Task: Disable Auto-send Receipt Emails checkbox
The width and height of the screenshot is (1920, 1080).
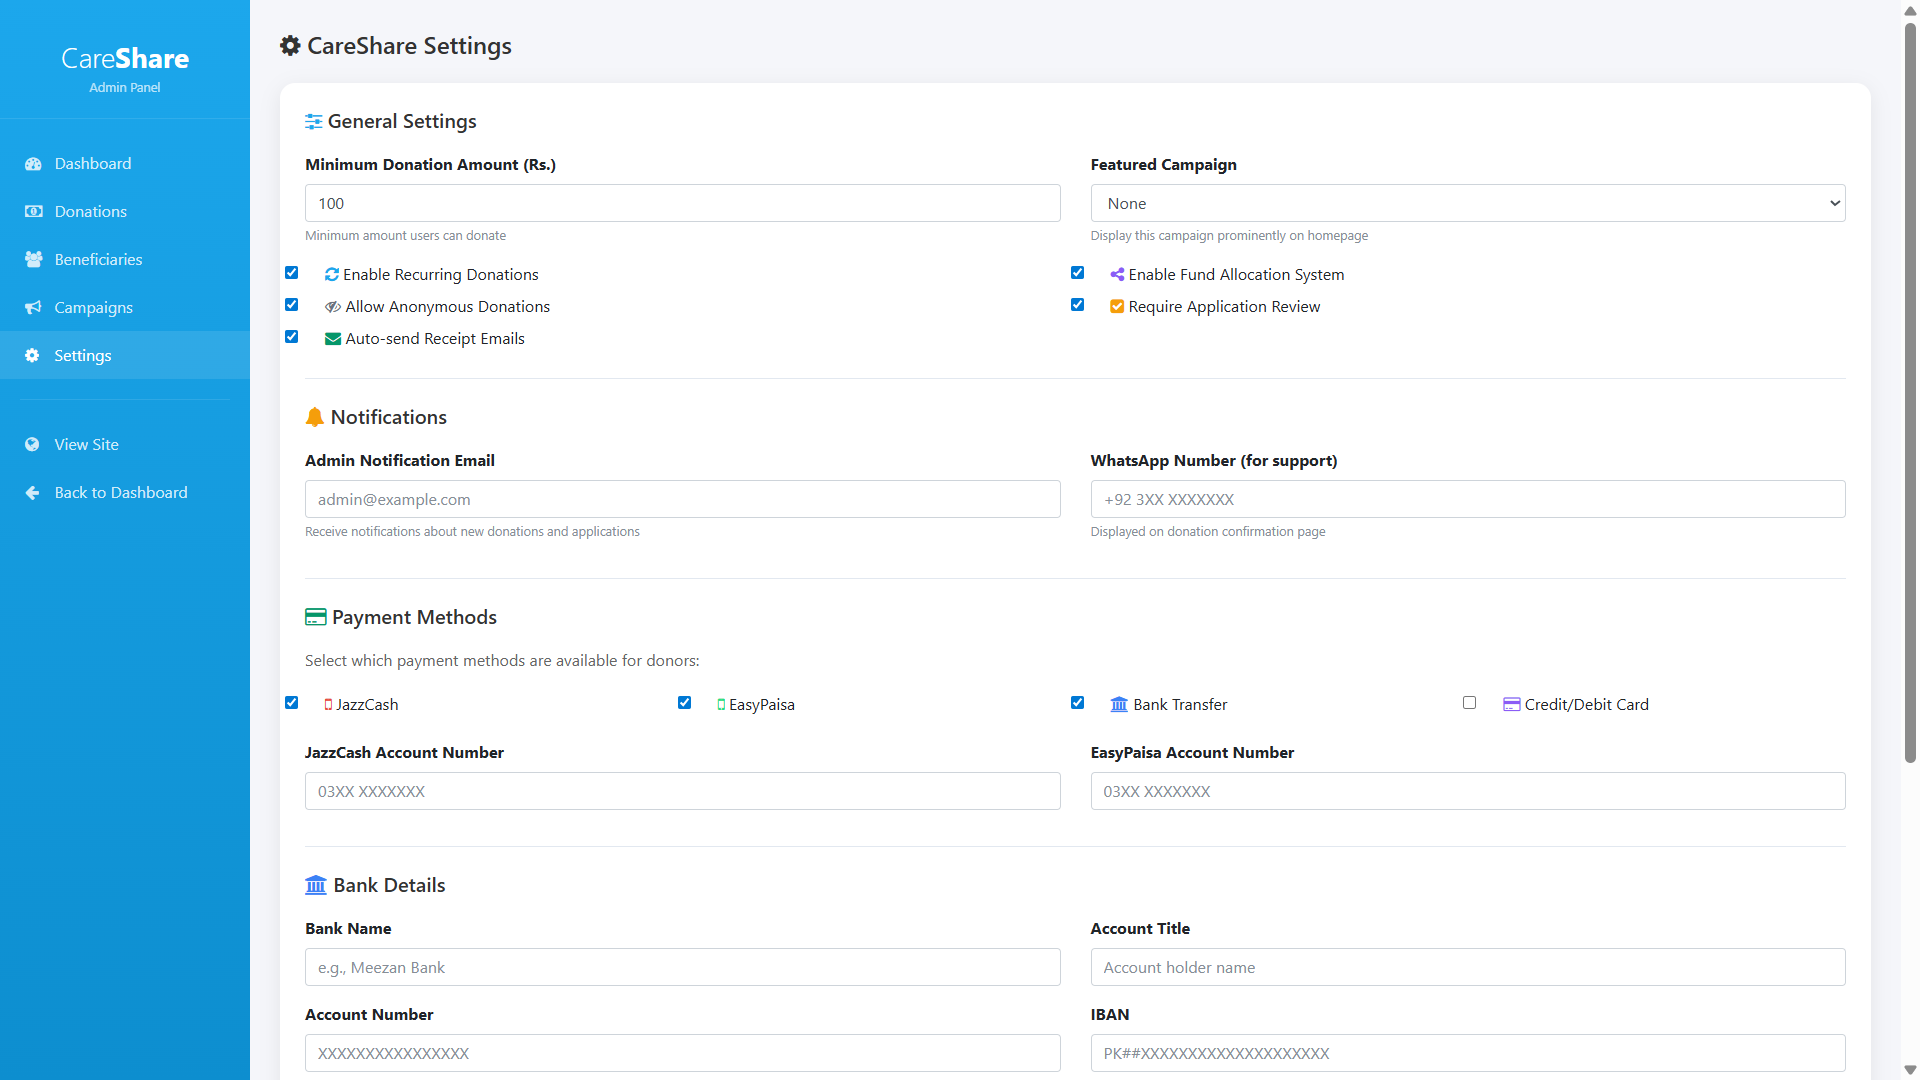Action: click(292, 337)
